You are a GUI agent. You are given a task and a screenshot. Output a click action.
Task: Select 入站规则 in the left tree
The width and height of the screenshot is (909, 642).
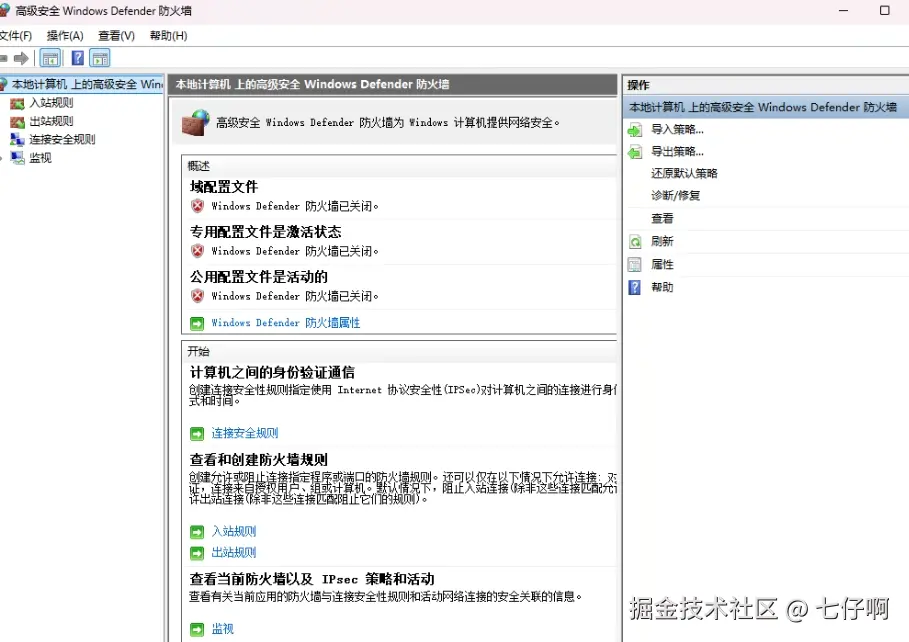51,103
